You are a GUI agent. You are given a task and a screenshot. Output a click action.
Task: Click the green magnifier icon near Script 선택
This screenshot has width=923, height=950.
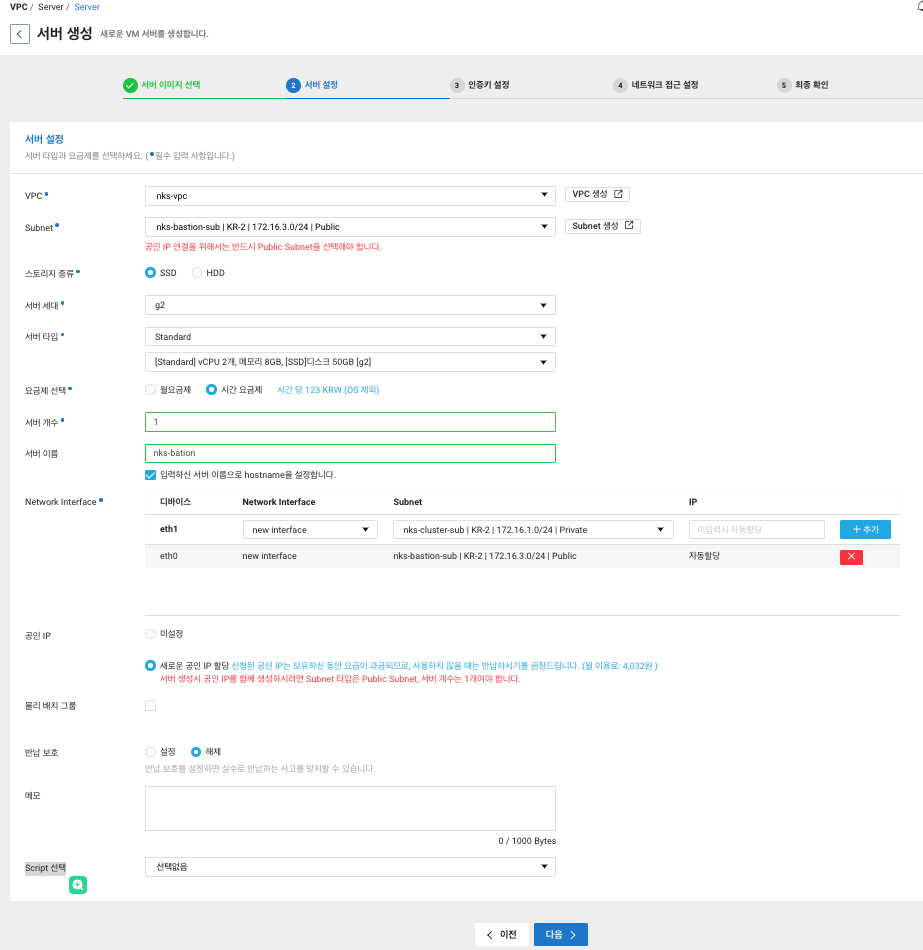coord(78,885)
